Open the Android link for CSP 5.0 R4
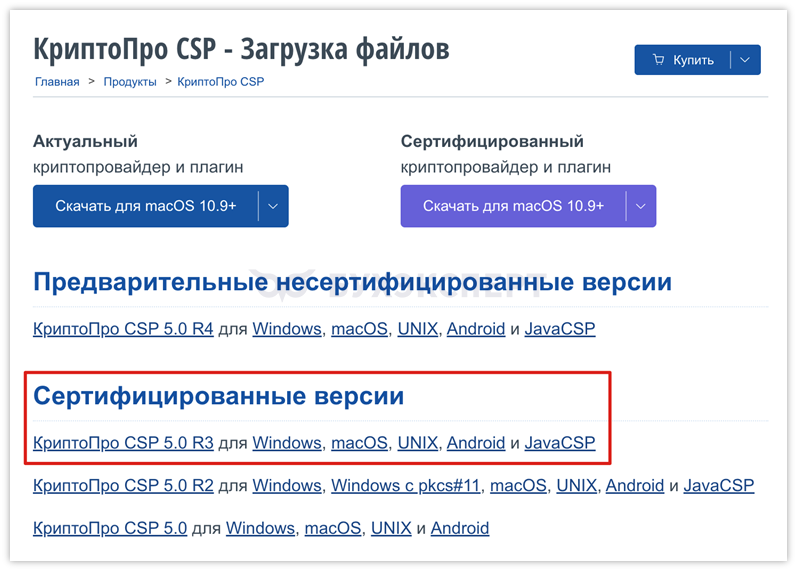Screen dimensions: 797x571 [x=476, y=329]
